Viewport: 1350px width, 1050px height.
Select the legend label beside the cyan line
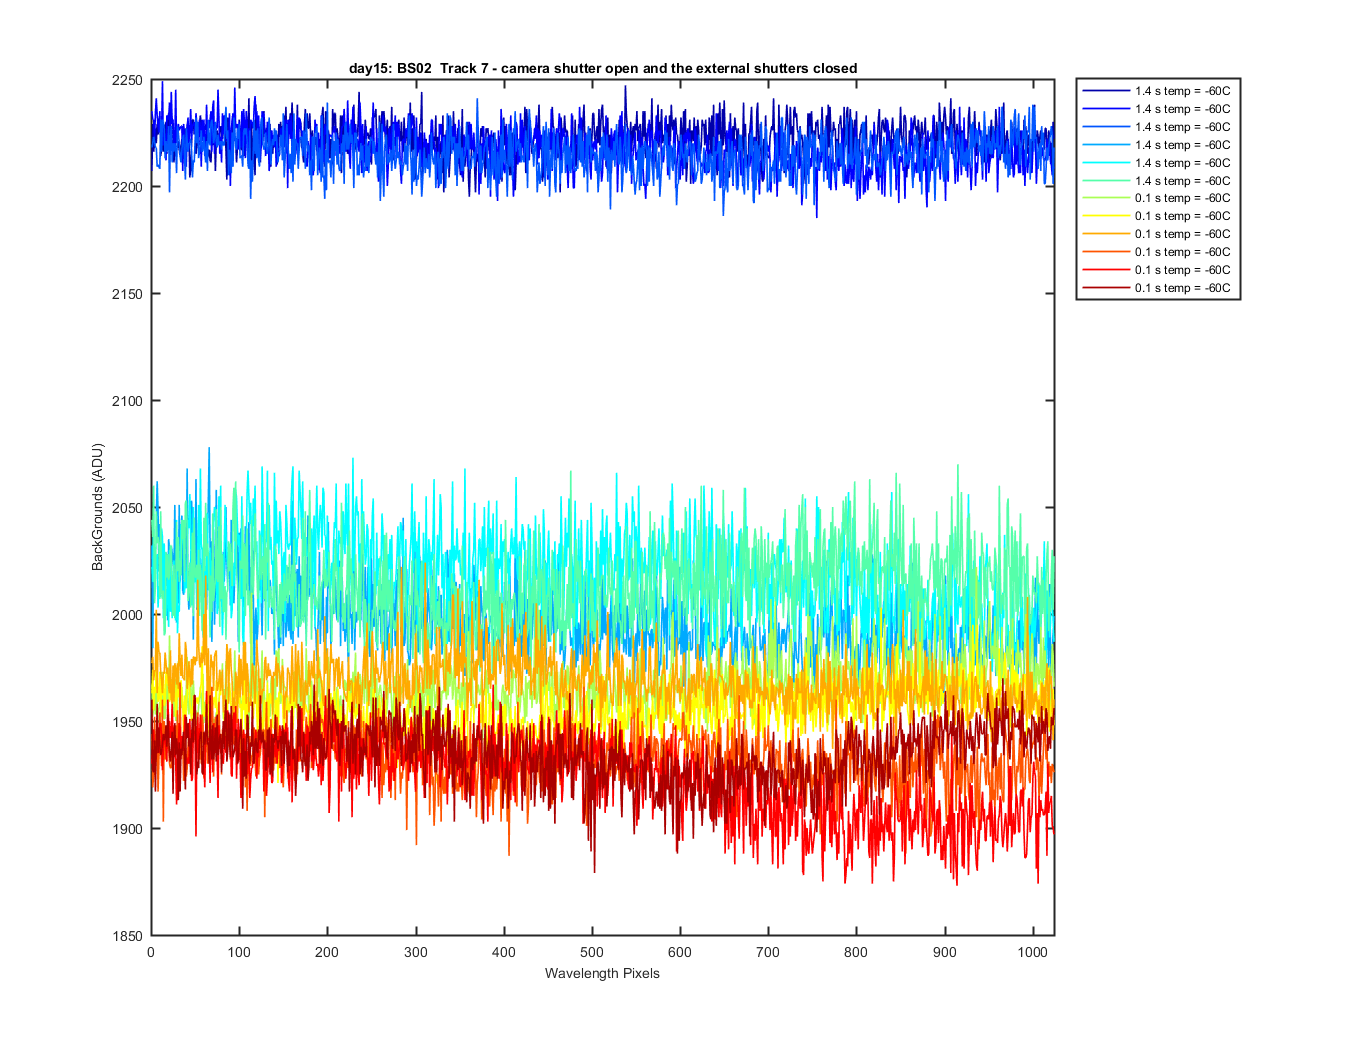tap(1182, 163)
